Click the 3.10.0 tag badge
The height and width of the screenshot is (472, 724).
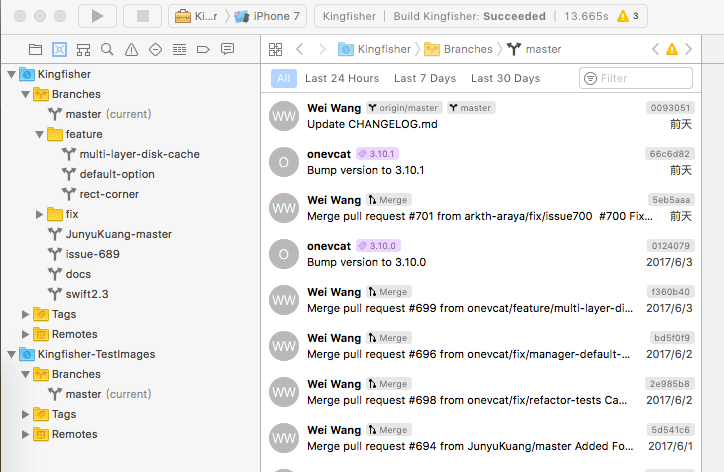pos(378,246)
